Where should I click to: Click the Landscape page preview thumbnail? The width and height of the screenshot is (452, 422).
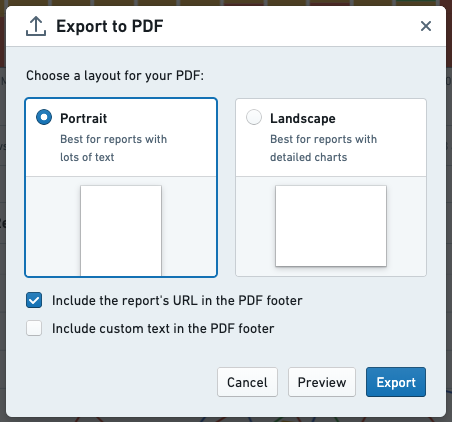pyautogui.click(x=331, y=226)
